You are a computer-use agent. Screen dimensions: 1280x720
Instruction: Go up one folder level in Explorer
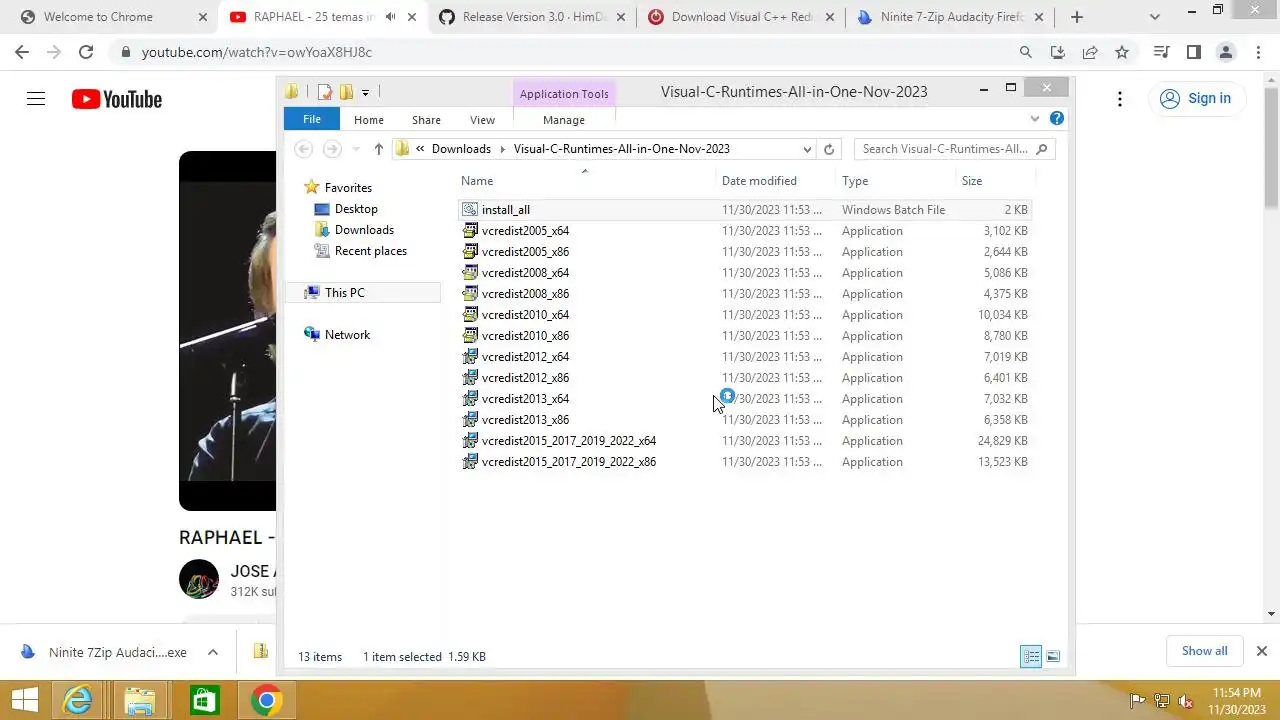[x=378, y=149]
